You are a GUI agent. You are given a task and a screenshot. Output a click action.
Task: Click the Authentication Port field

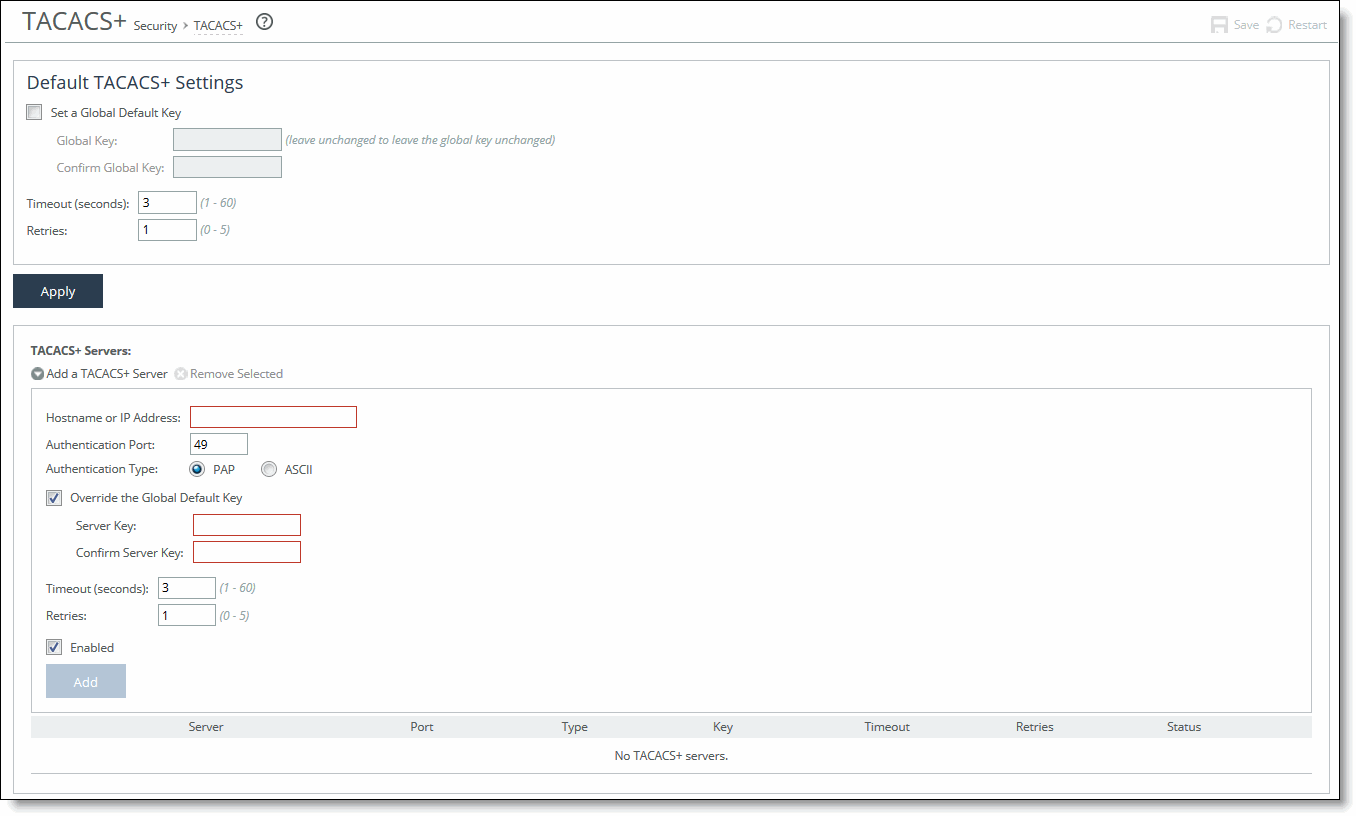click(218, 443)
